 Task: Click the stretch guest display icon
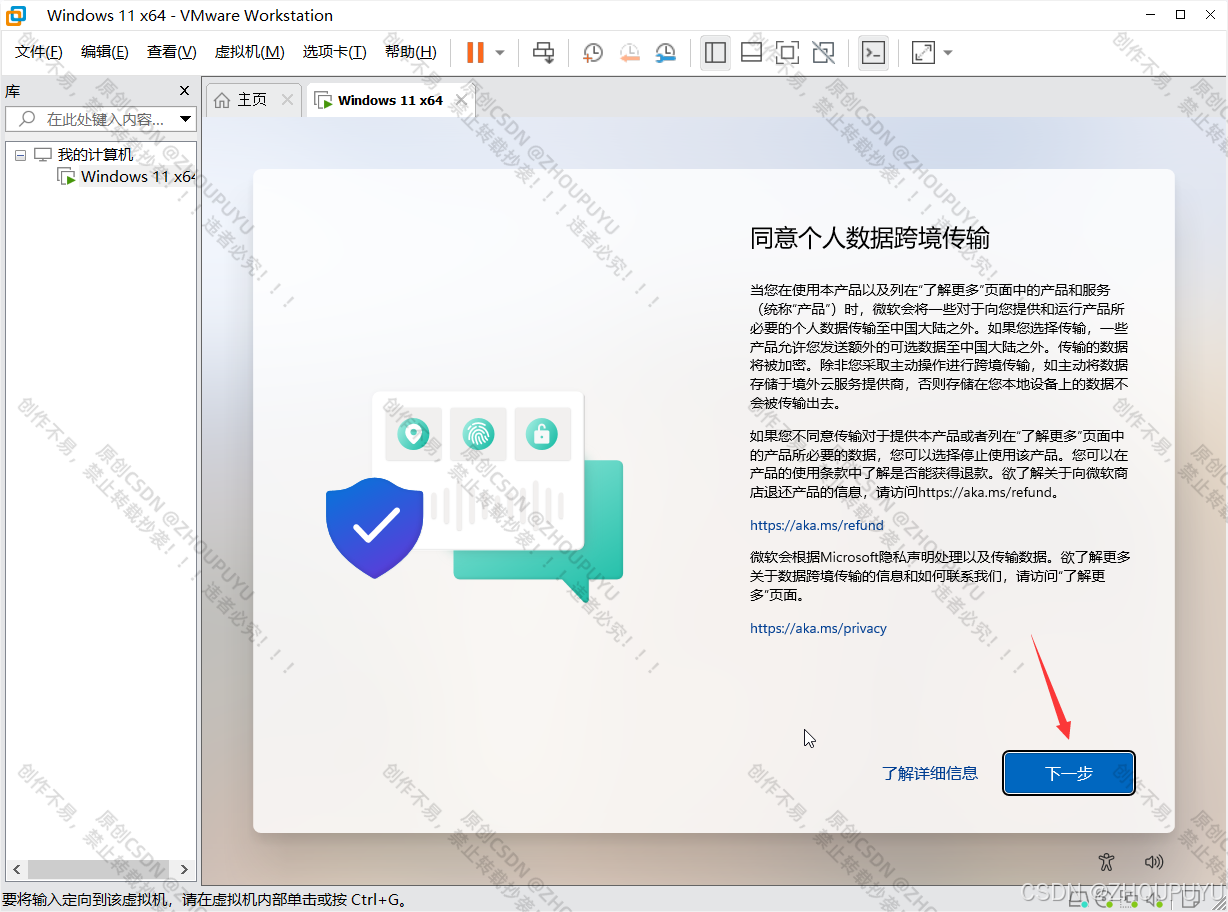tap(923, 52)
